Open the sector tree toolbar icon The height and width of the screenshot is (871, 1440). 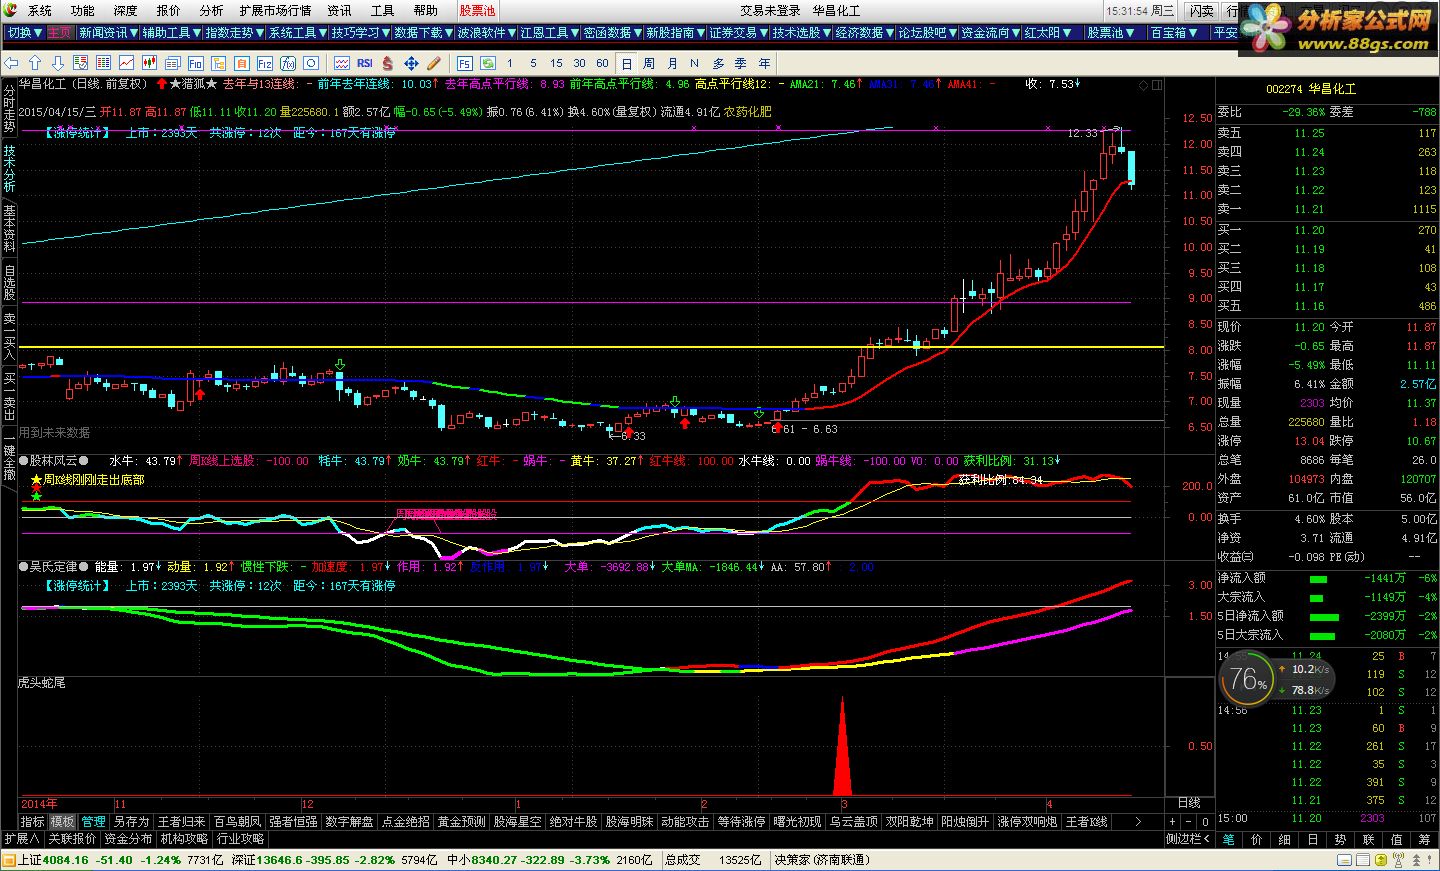pos(218,63)
